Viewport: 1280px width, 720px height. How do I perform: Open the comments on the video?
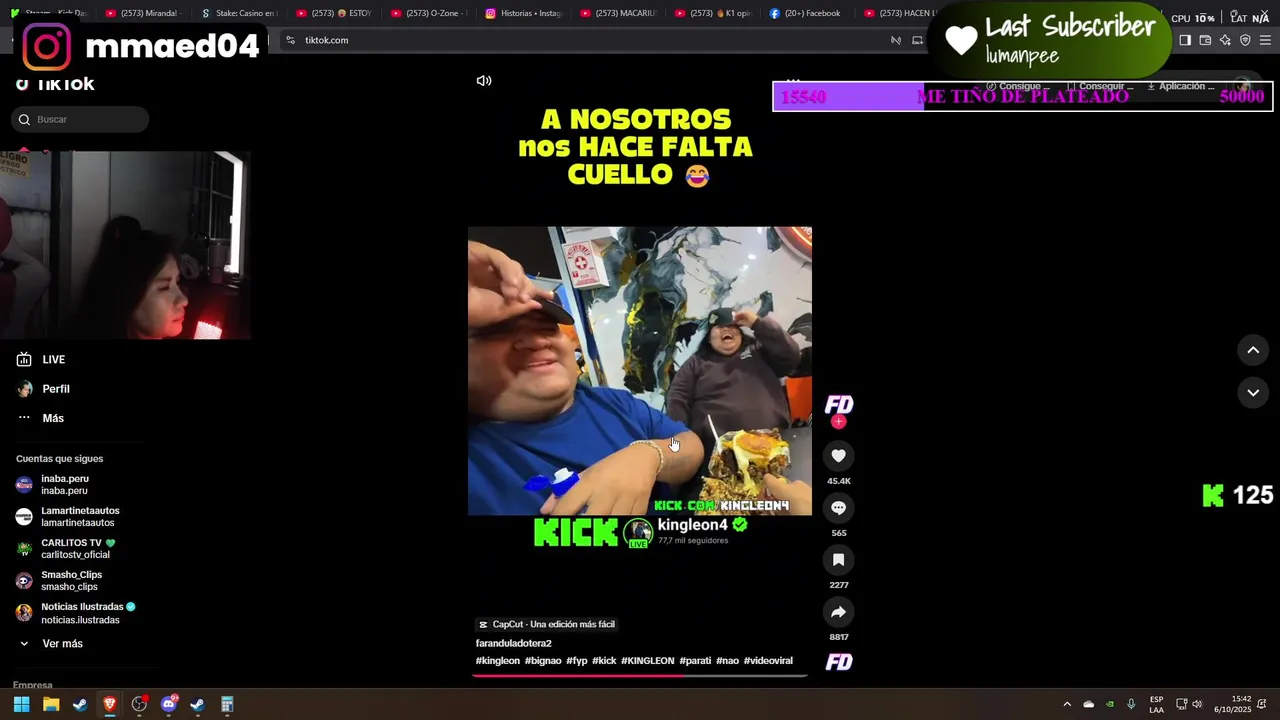tap(838, 508)
